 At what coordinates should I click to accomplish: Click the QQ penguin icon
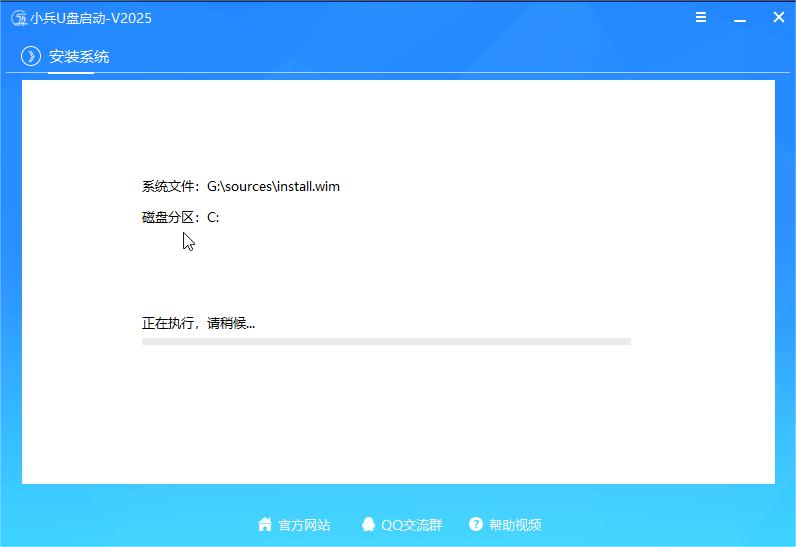pyautogui.click(x=368, y=524)
